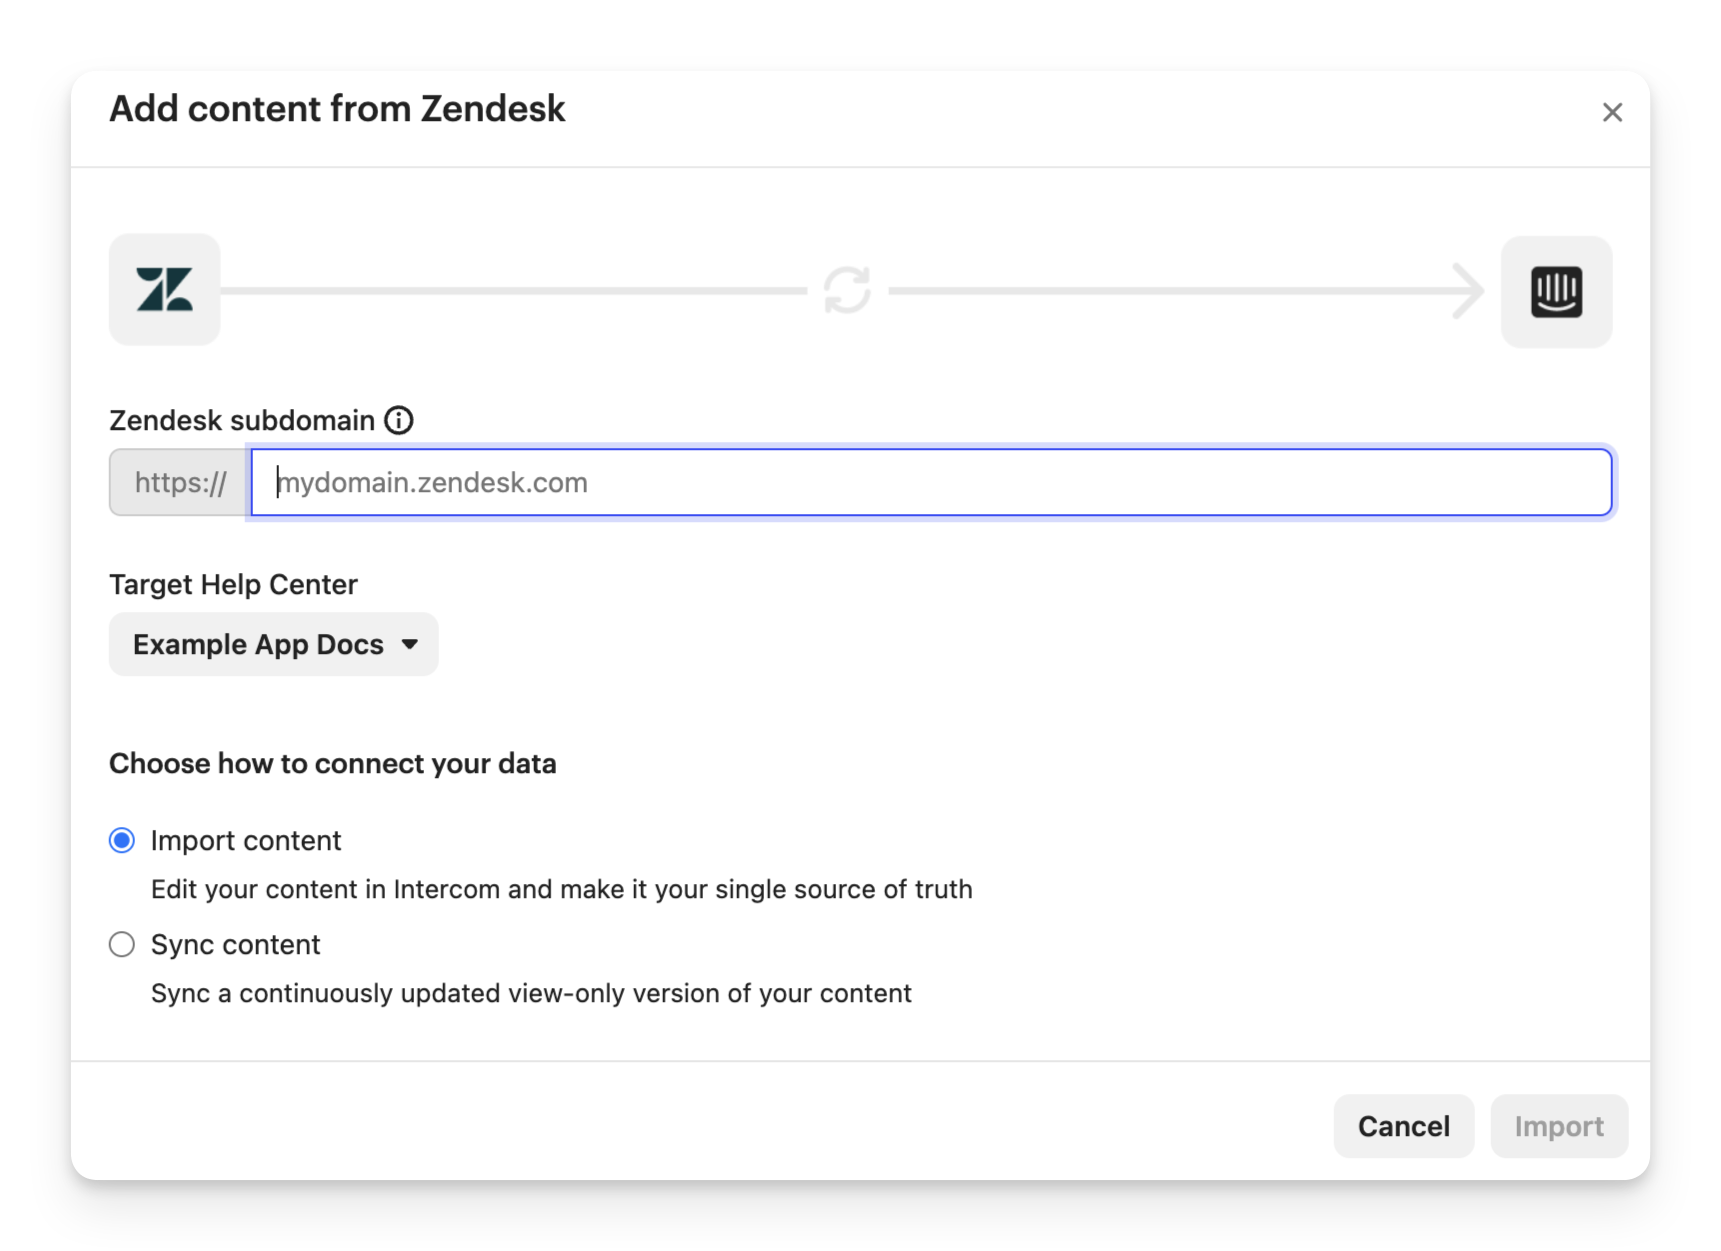Click the 'Sync a continuously updated' description text
The width and height of the screenshot is (1721, 1251).
coord(531,993)
